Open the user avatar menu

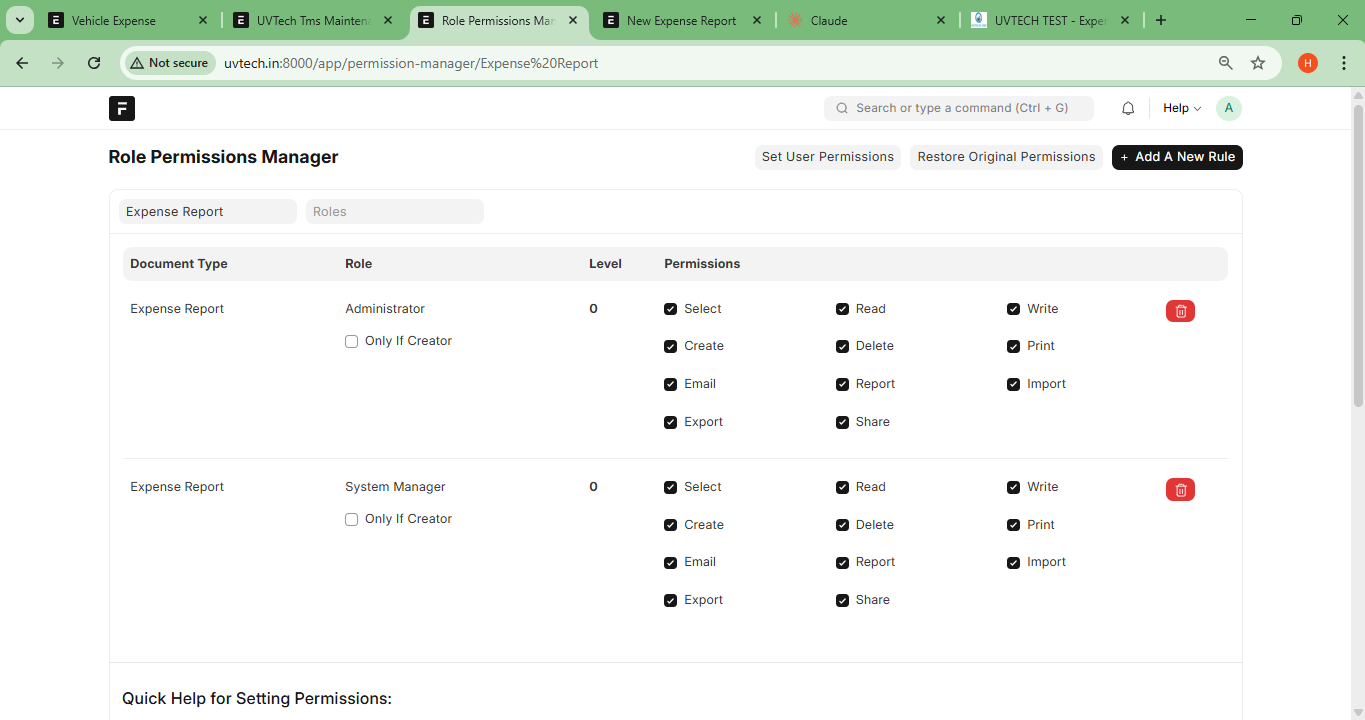1228,108
